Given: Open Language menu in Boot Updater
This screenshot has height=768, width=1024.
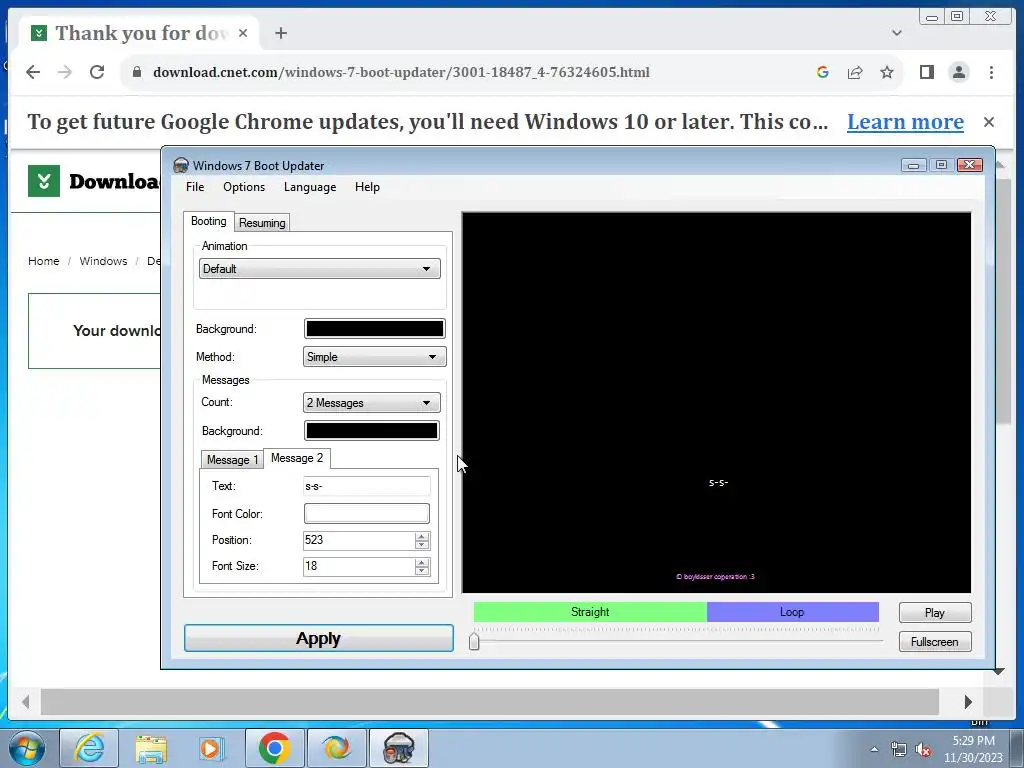Looking at the screenshot, I should [x=310, y=187].
